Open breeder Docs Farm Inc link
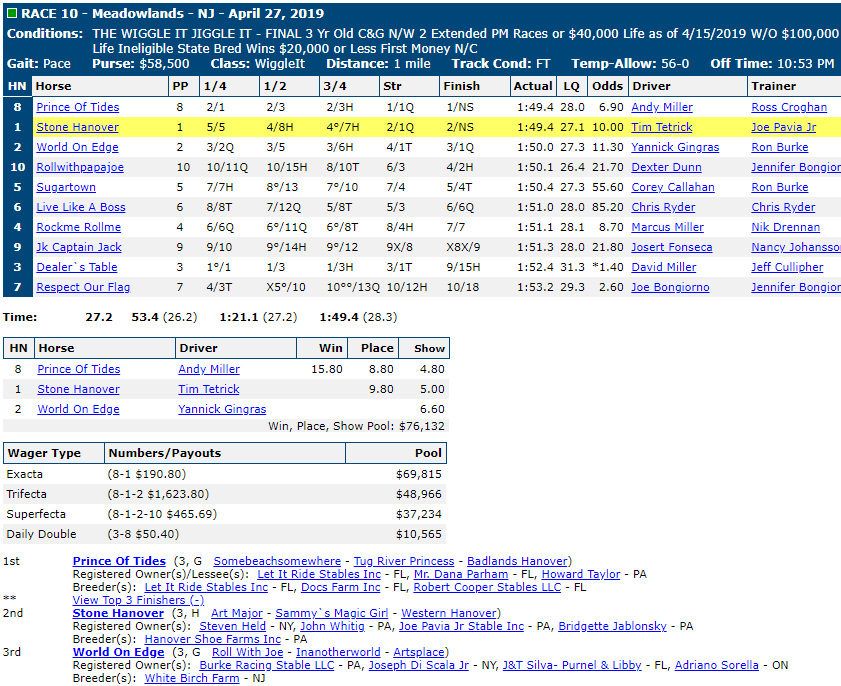The height and width of the screenshot is (686, 841). coord(341,587)
